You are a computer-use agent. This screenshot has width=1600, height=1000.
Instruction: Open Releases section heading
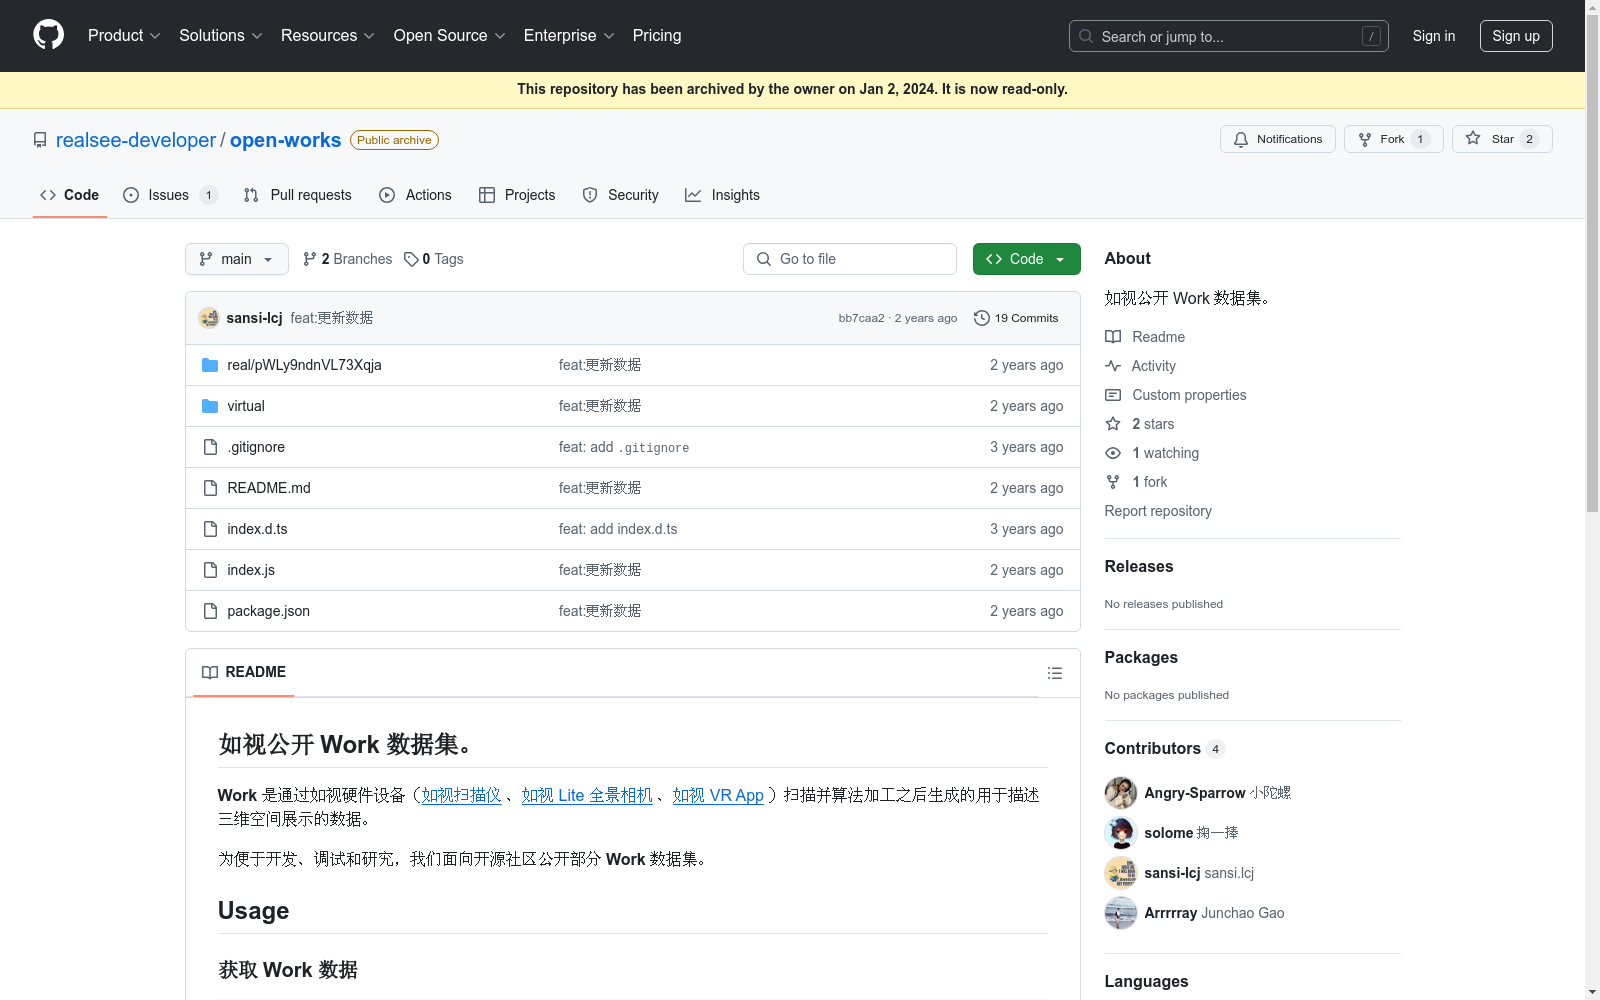coord(1139,566)
